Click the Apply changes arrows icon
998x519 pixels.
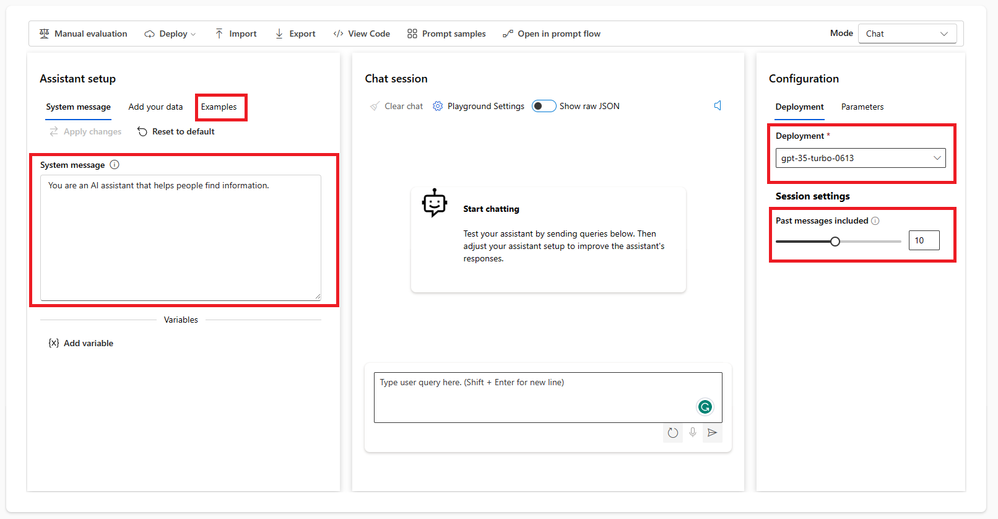53,131
